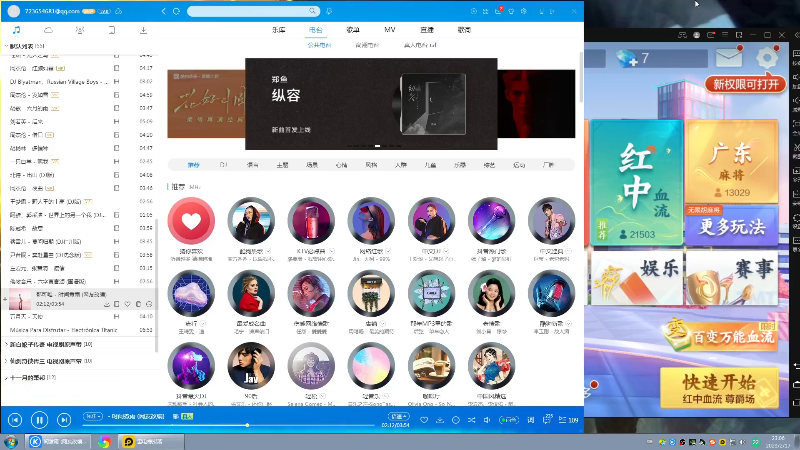Open the Jay radio station thumbnail
Image resolution: width=800 pixels, height=450 pixels.
click(251, 366)
